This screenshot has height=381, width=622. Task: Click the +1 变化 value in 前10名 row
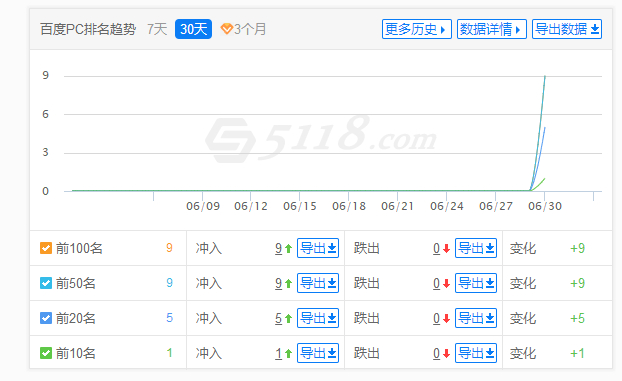point(578,353)
